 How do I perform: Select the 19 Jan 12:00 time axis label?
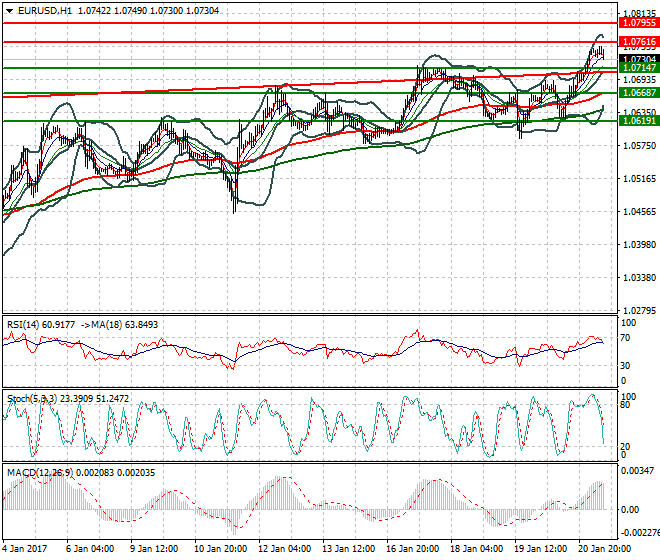[x=540, y=549]
